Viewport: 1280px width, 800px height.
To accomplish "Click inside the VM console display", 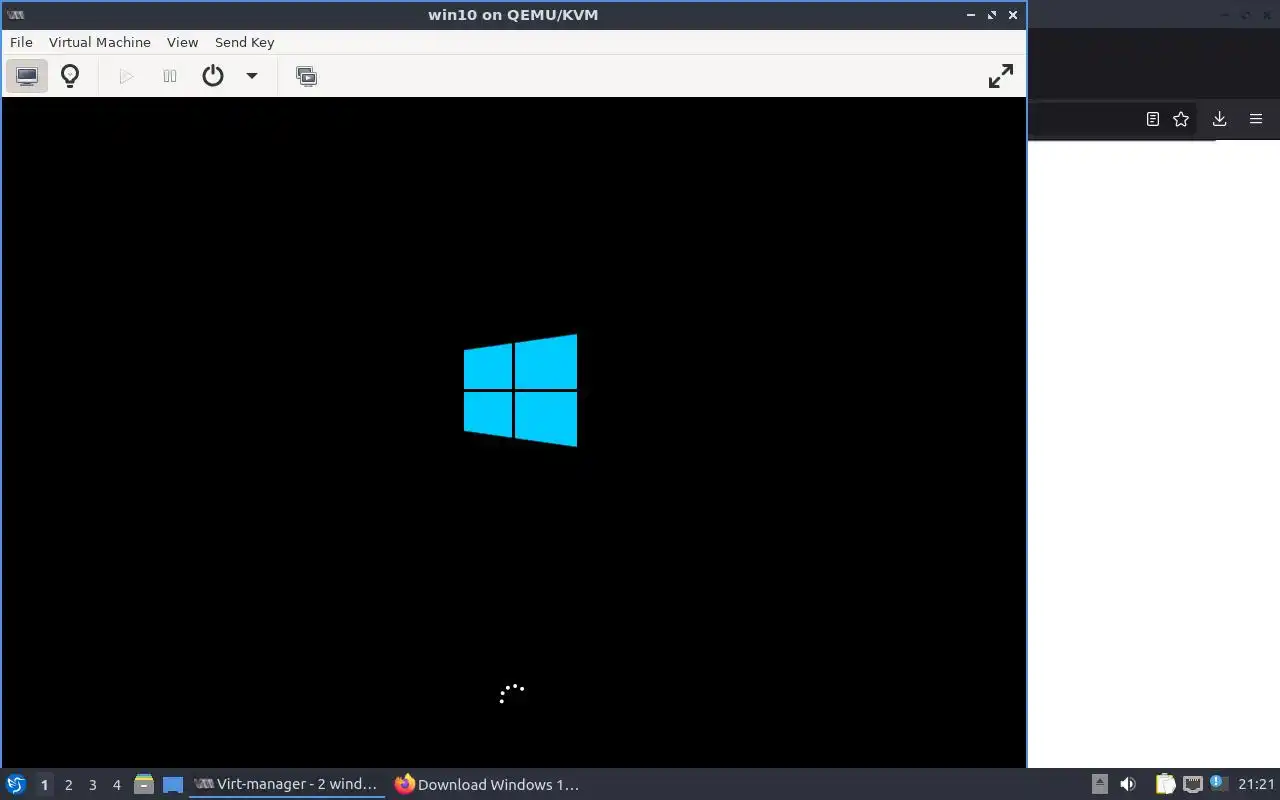I will [x=514, y=432].
